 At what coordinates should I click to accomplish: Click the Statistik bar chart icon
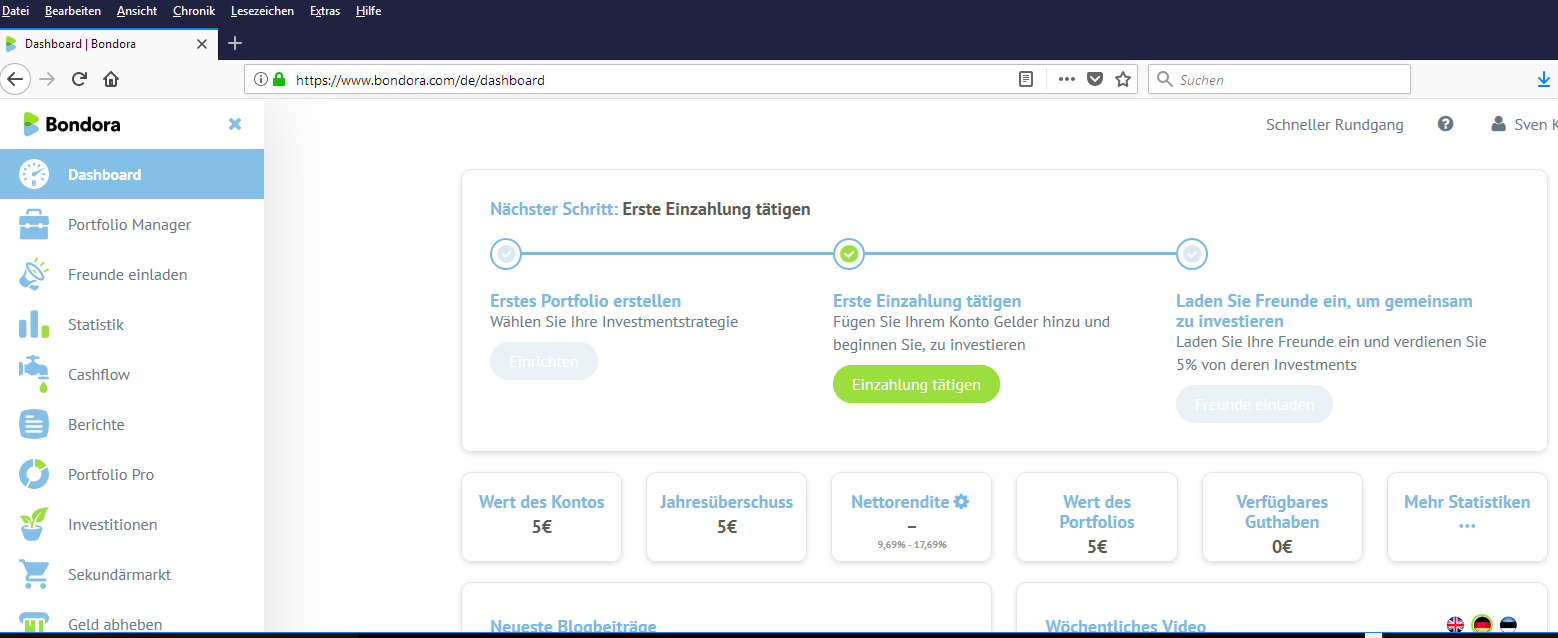coord(34,324)
